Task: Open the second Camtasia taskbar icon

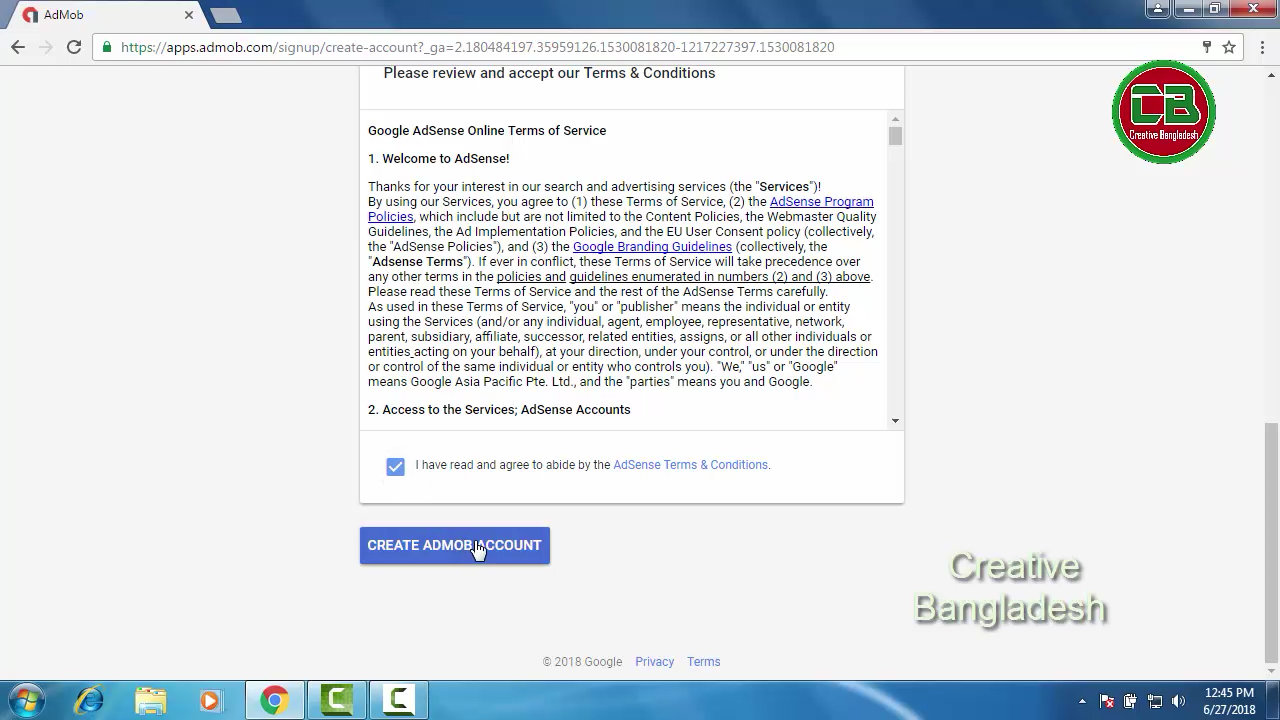Action: 399,700
